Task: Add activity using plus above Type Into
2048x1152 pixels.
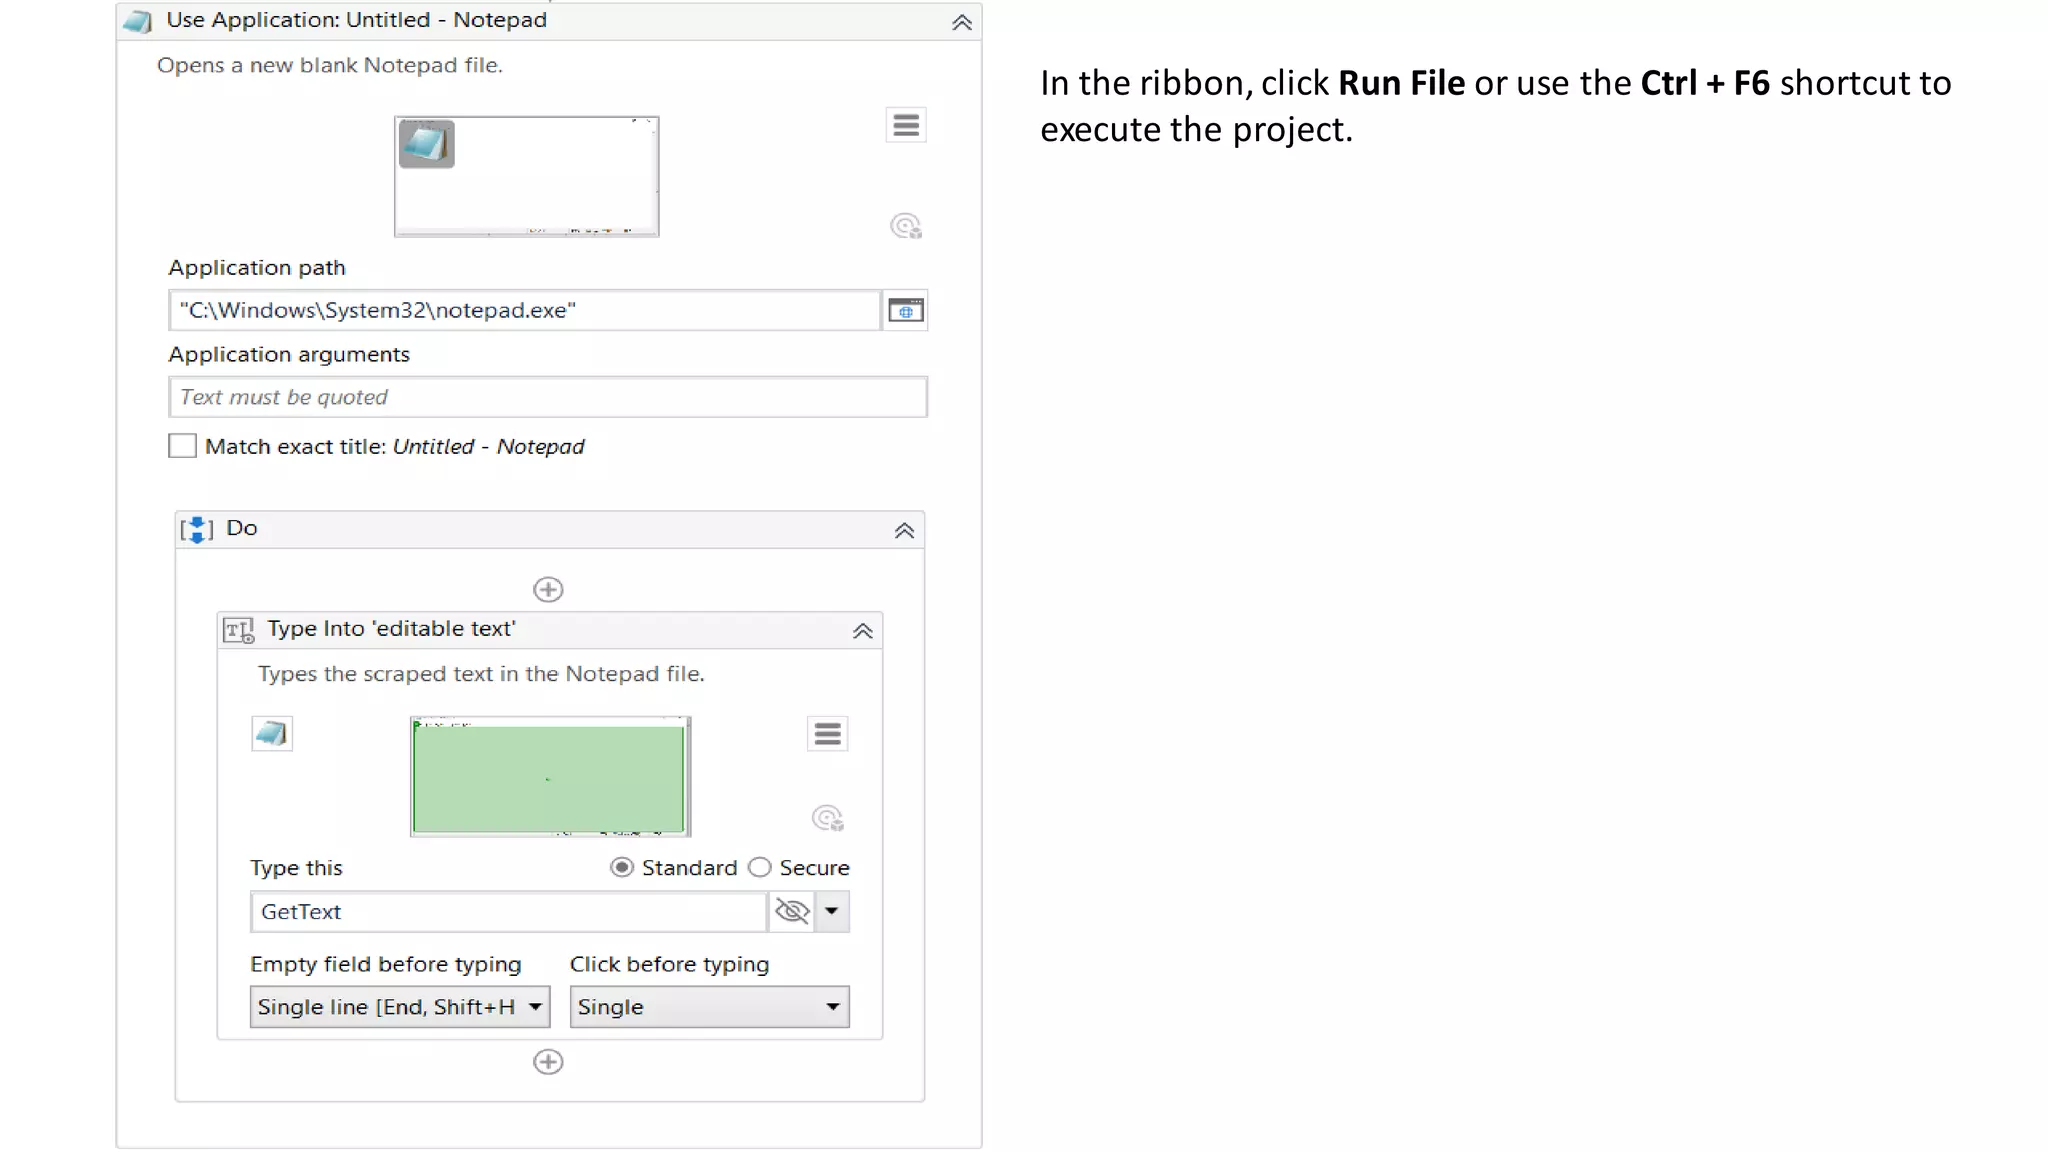Action: pos(548,590)
